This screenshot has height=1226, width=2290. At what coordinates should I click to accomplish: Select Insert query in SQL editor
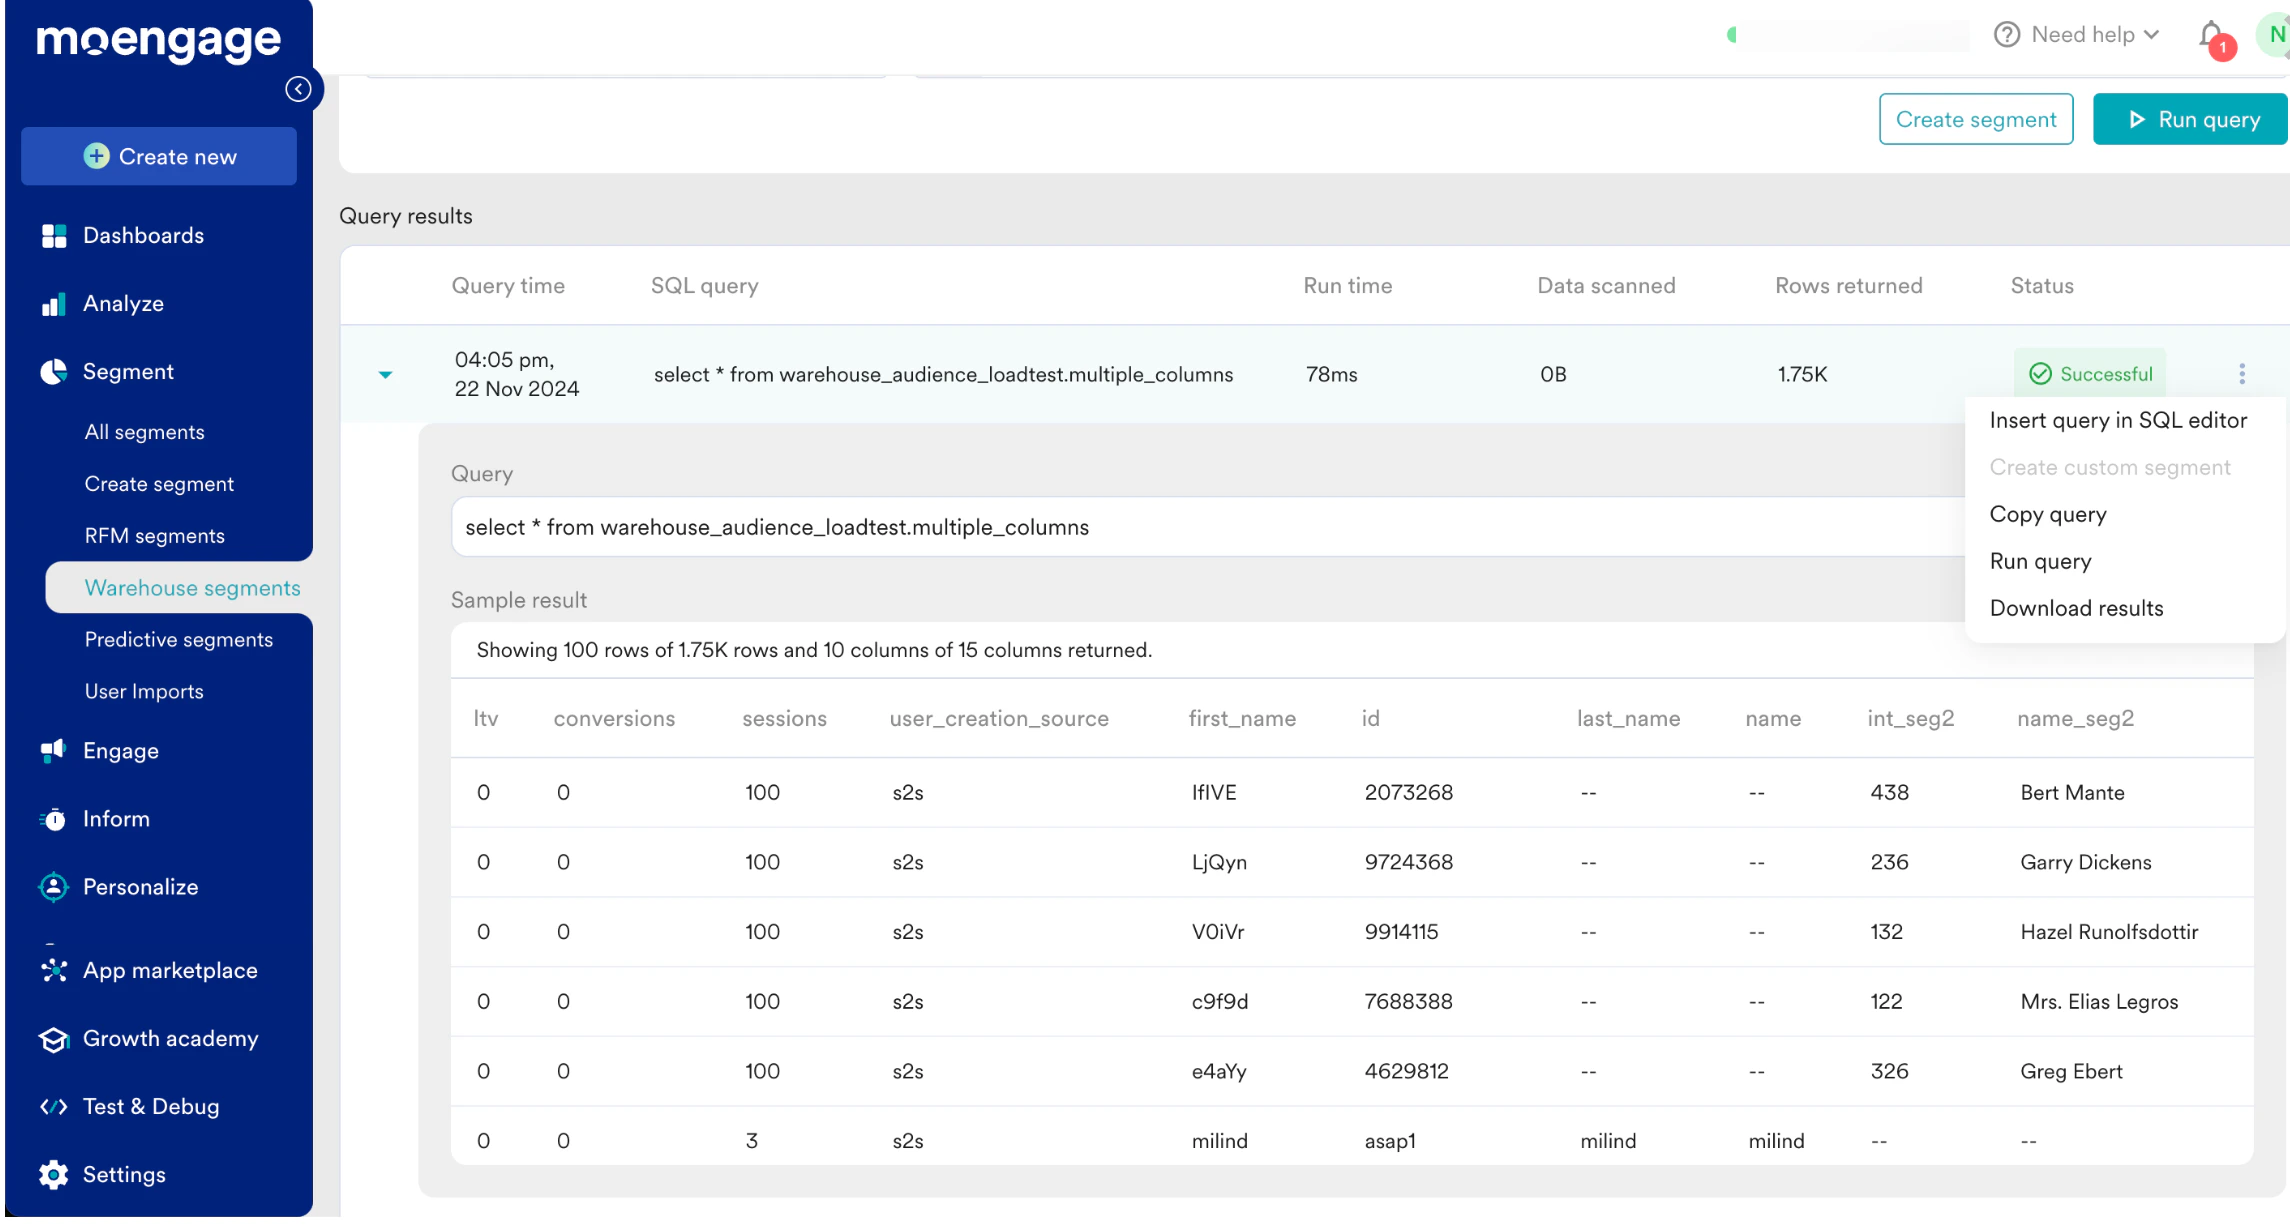tap(2118, 421)
